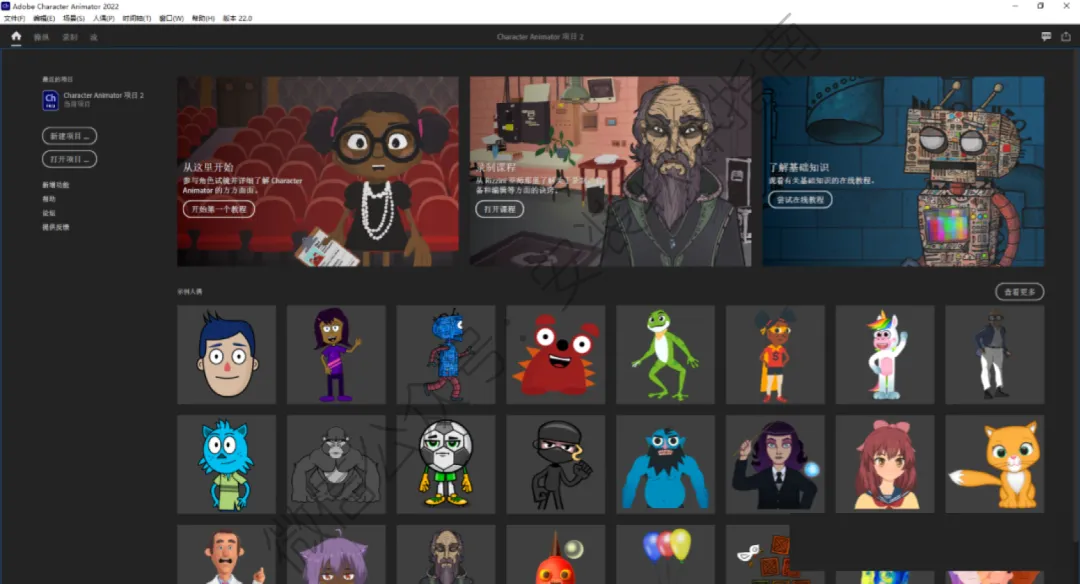Open the 人偶(P) menu
The width and height of the screenshot is (1080, 584).
(103, 19)
